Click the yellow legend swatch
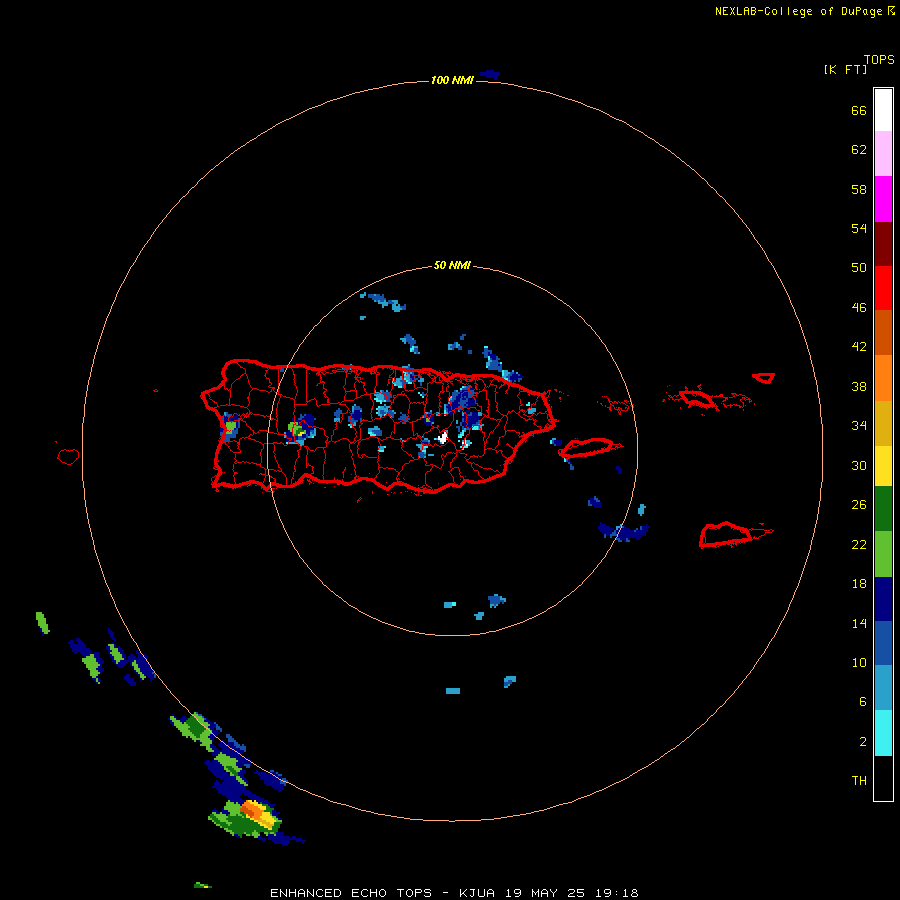900x900 pixels. pos(883,466)
